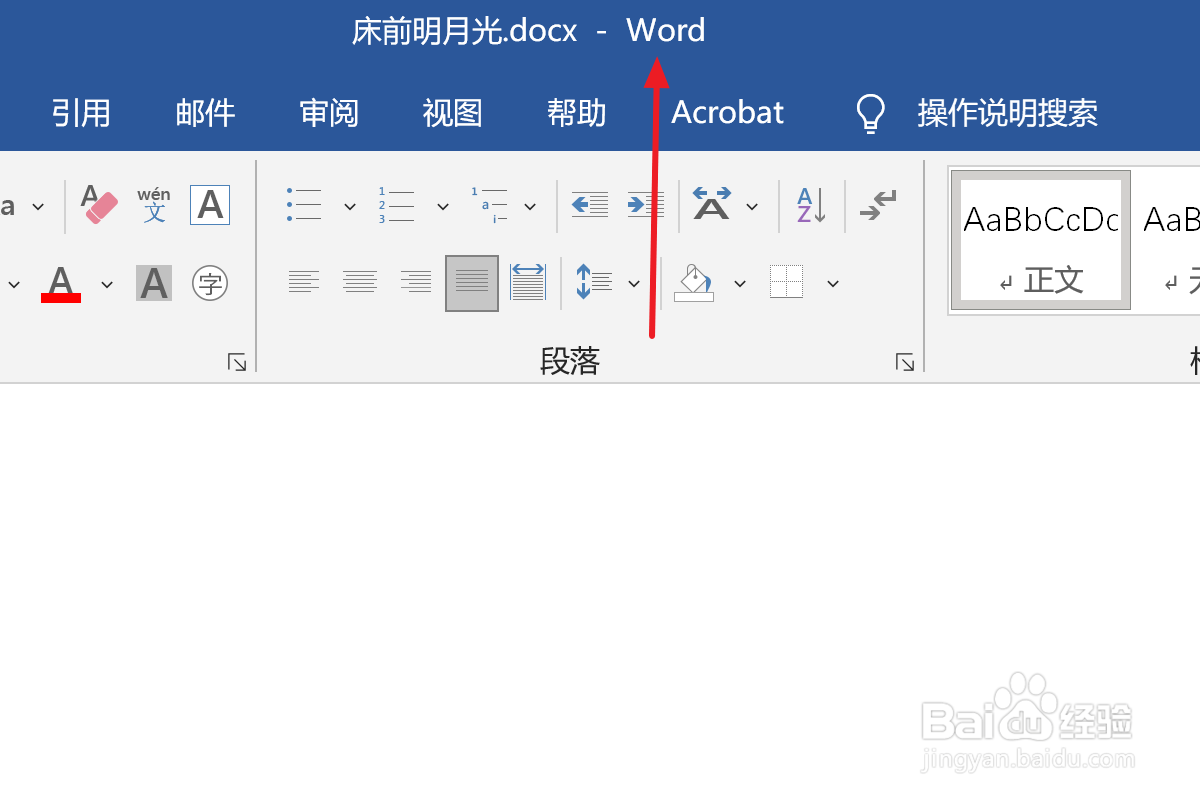Image resolution: width=1200 pixels, height=800 pixels.
Task: Click the Enclose Characters 字 icon
Action: click(x=210, y=284)
